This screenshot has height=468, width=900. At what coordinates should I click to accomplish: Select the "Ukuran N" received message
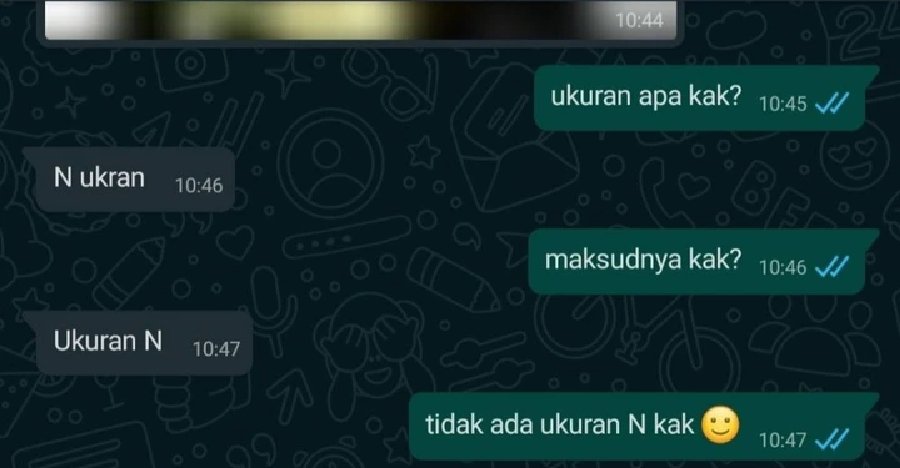[x=145, y=343]
